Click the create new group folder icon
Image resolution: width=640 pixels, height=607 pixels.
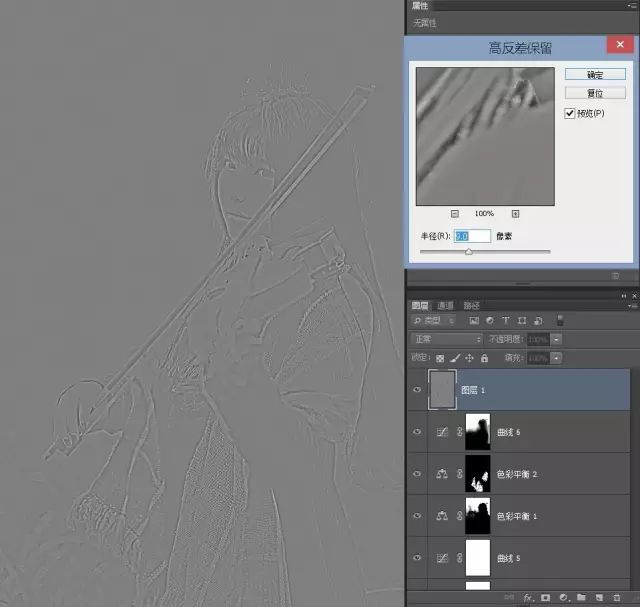(x=580, y=598)
